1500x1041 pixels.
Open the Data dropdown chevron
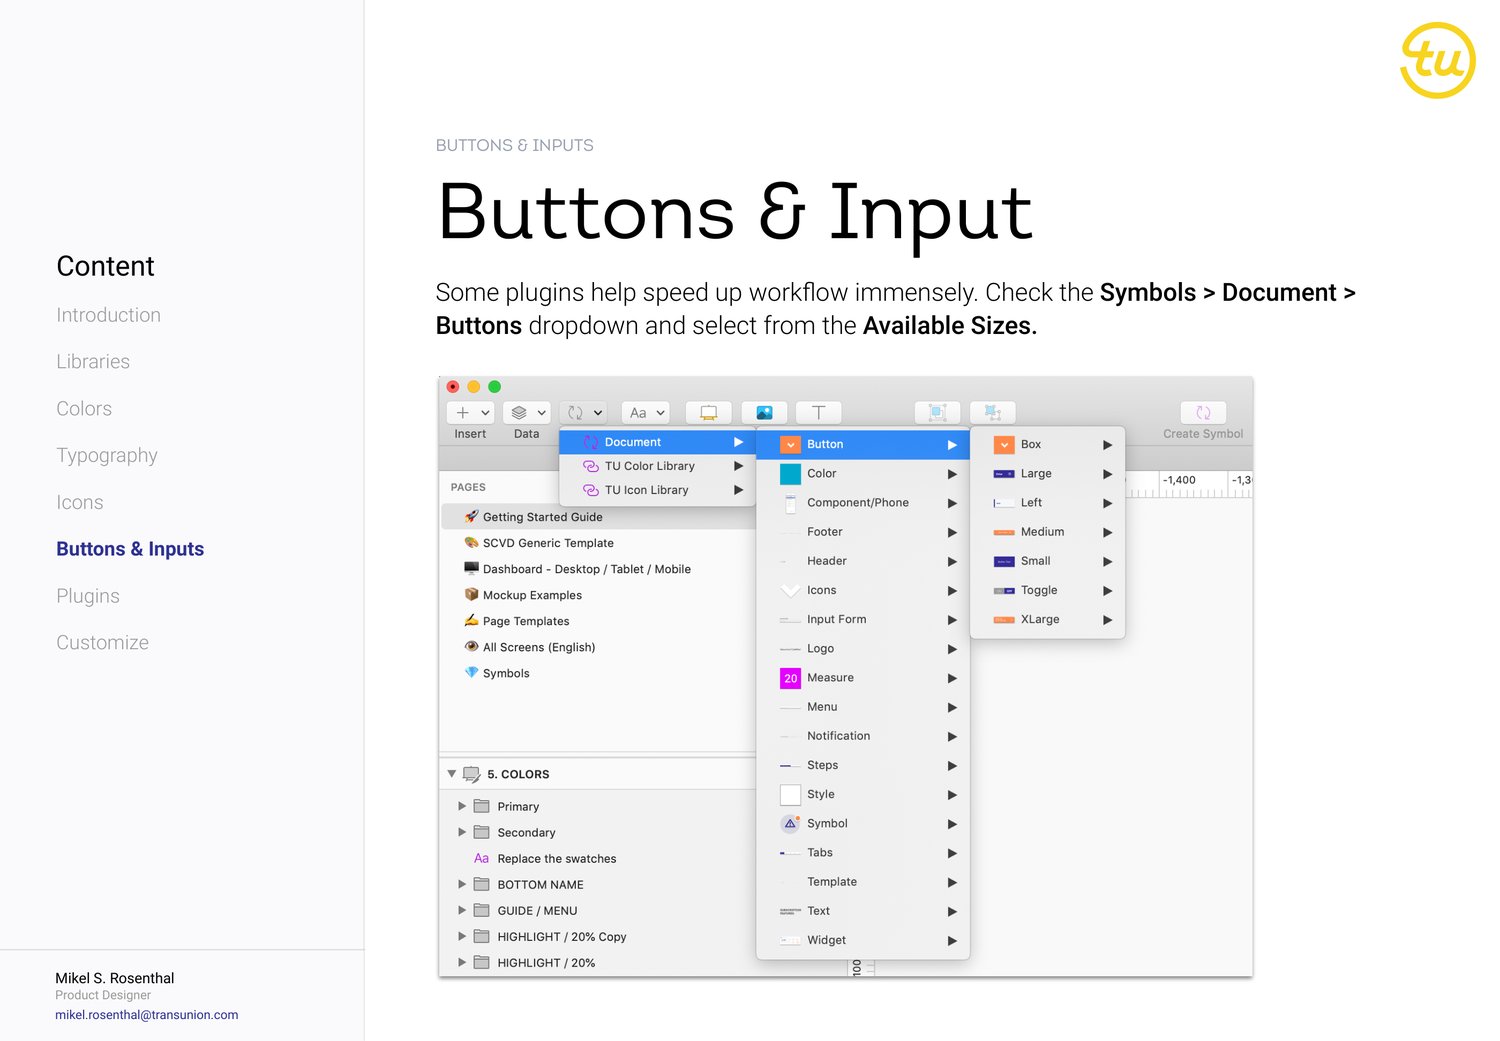541,412
